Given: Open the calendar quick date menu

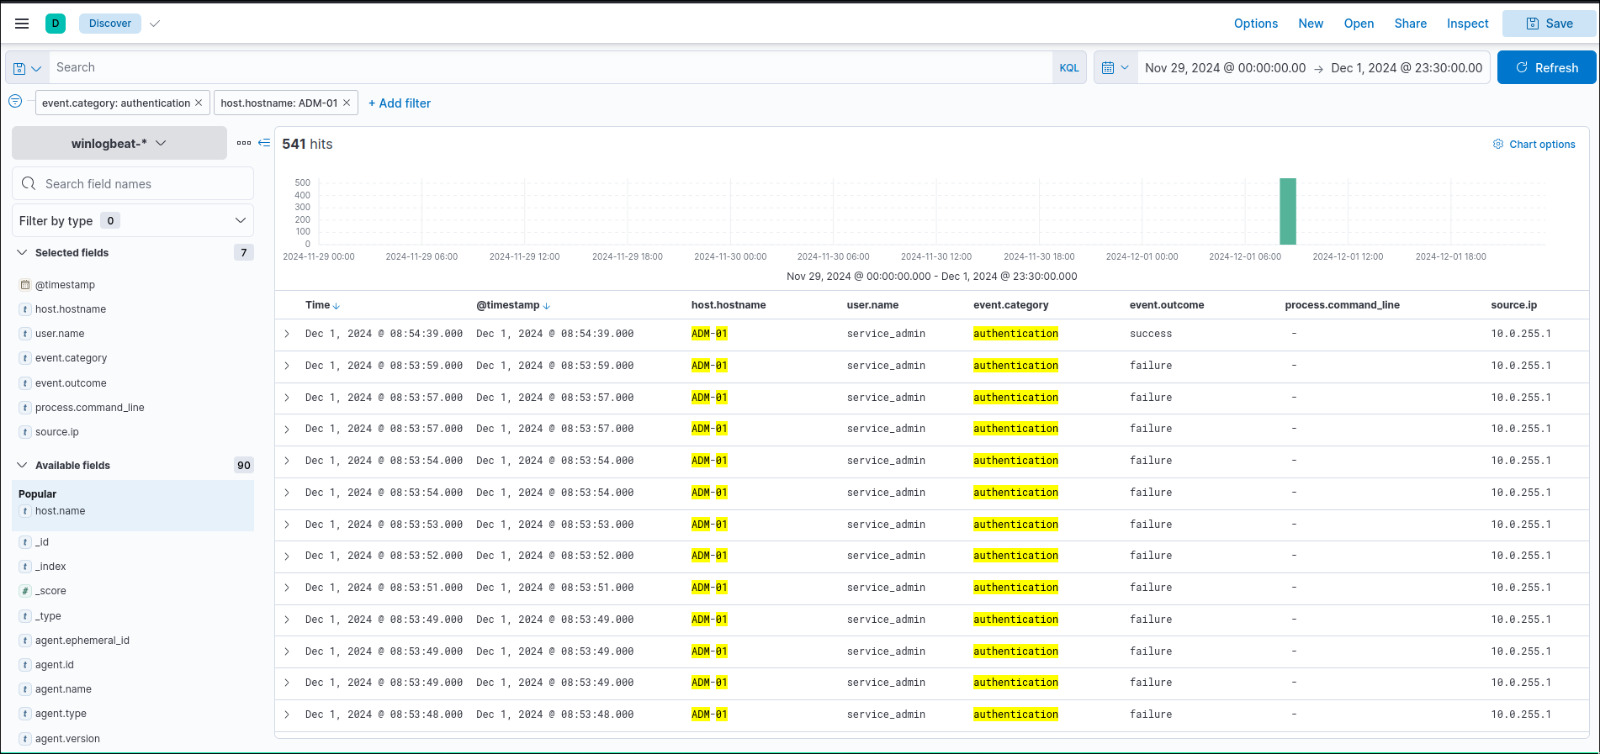Looking at the screenshot, I should (x=1114, y=68).
